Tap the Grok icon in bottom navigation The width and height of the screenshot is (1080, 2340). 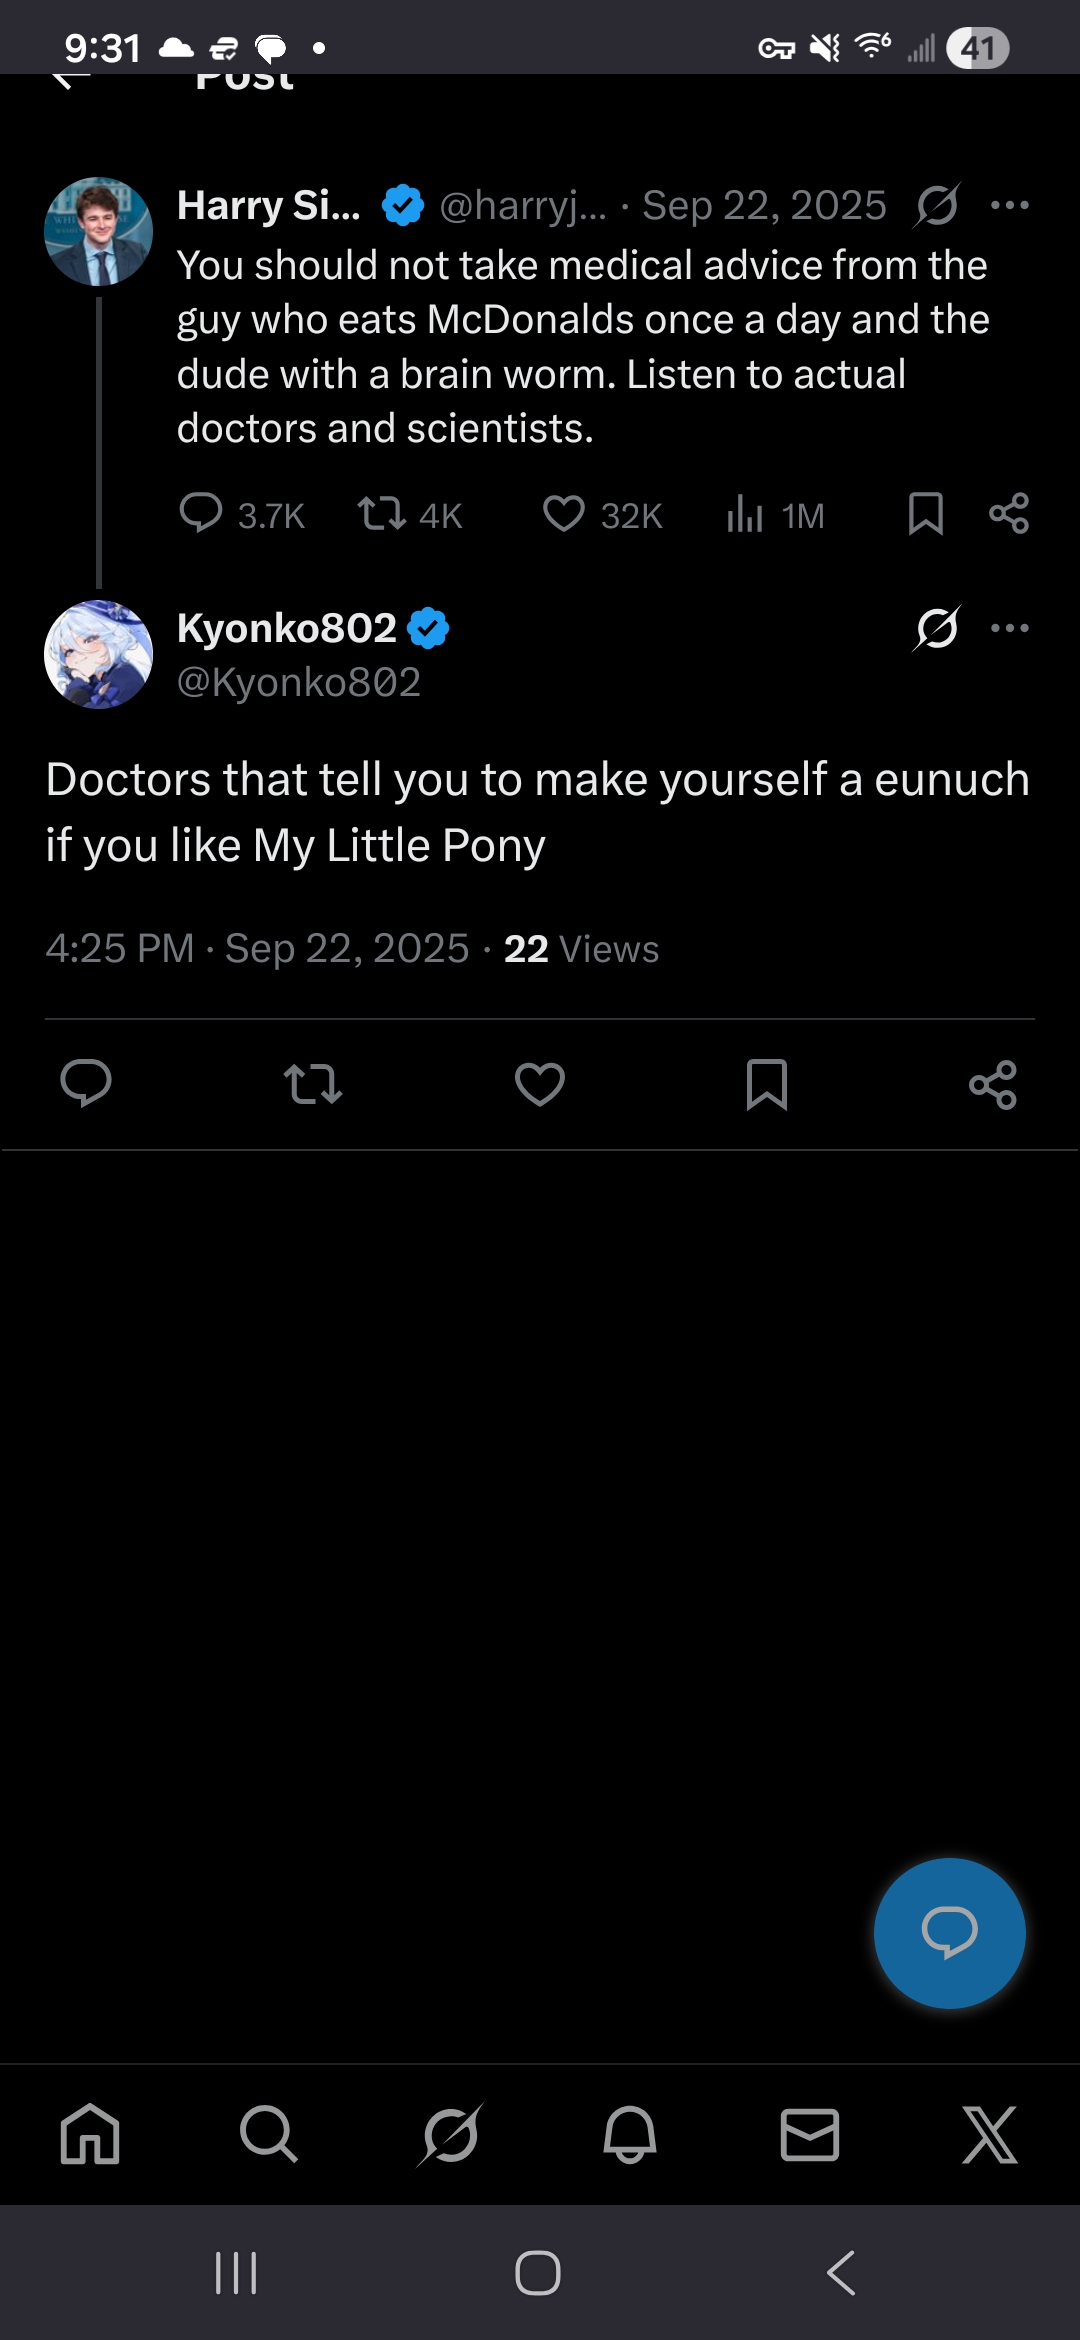[x=450, y=2135]
